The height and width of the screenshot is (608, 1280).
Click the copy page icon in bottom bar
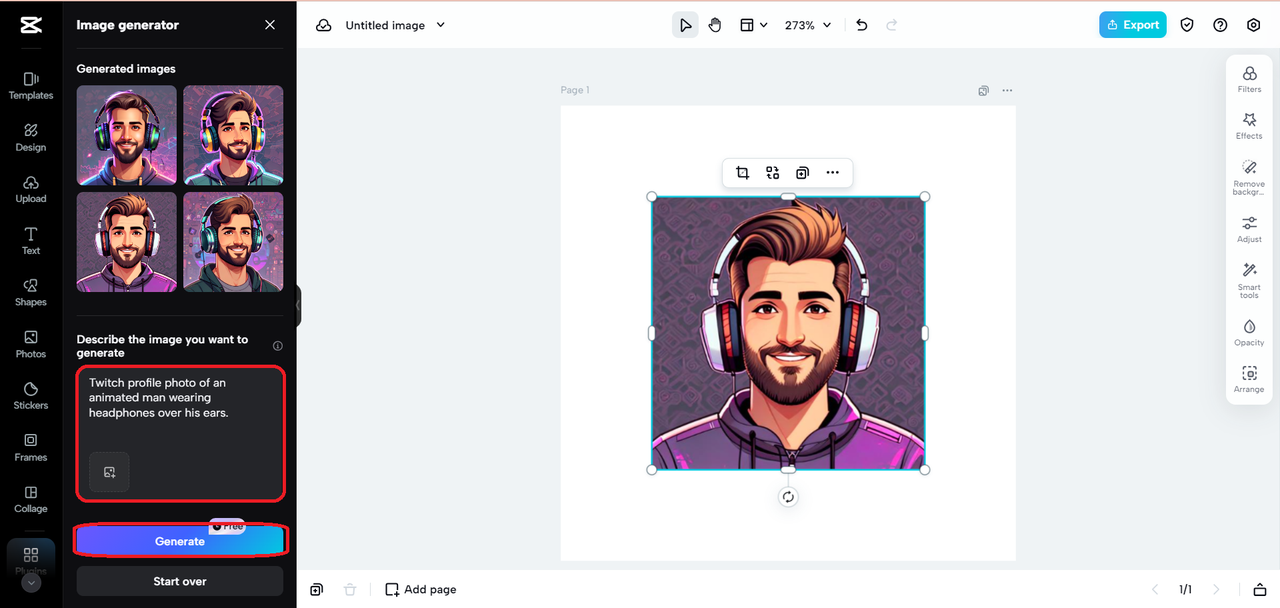(316, 589)
